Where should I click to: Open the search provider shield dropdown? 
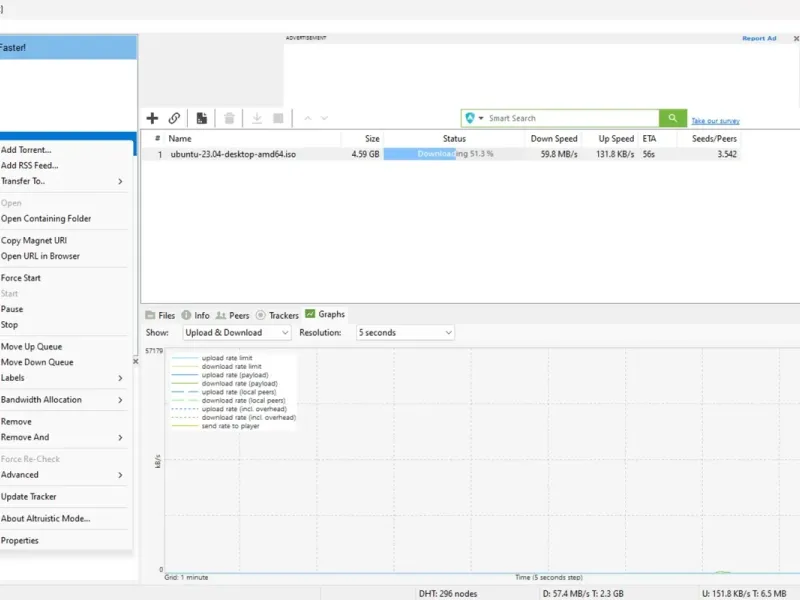pyautogui.click(x=474, y=118)
